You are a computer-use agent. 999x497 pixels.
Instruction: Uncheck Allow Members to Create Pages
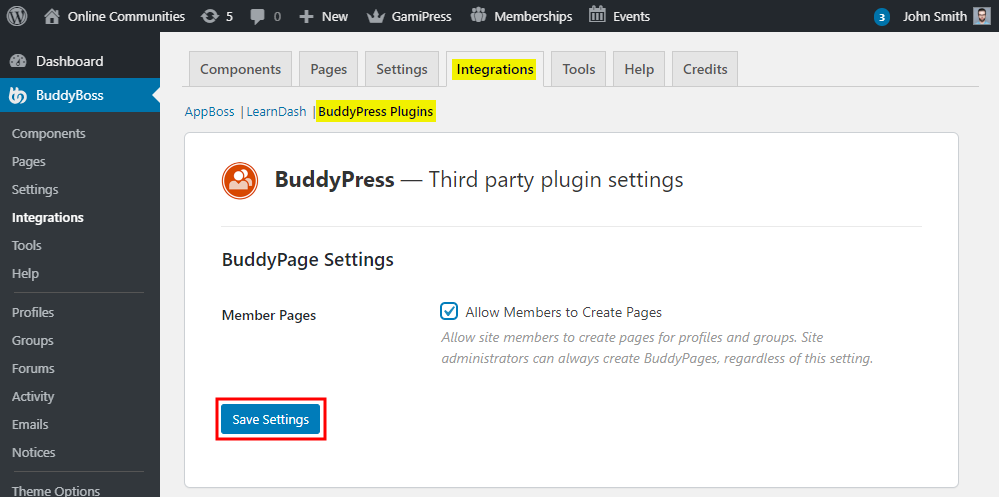pyautogui.click(x=449, y=312)
